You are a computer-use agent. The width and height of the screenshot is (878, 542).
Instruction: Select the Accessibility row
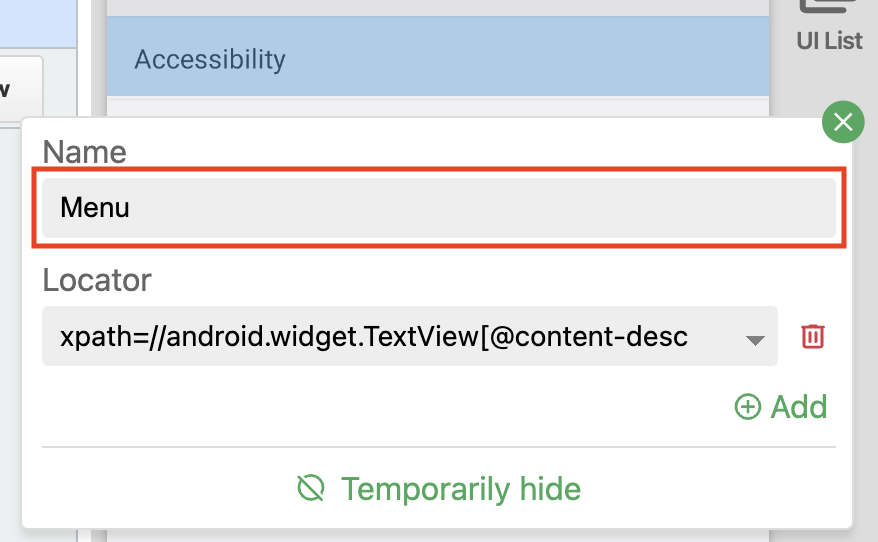pyautogui.click(x=437, y=57)
